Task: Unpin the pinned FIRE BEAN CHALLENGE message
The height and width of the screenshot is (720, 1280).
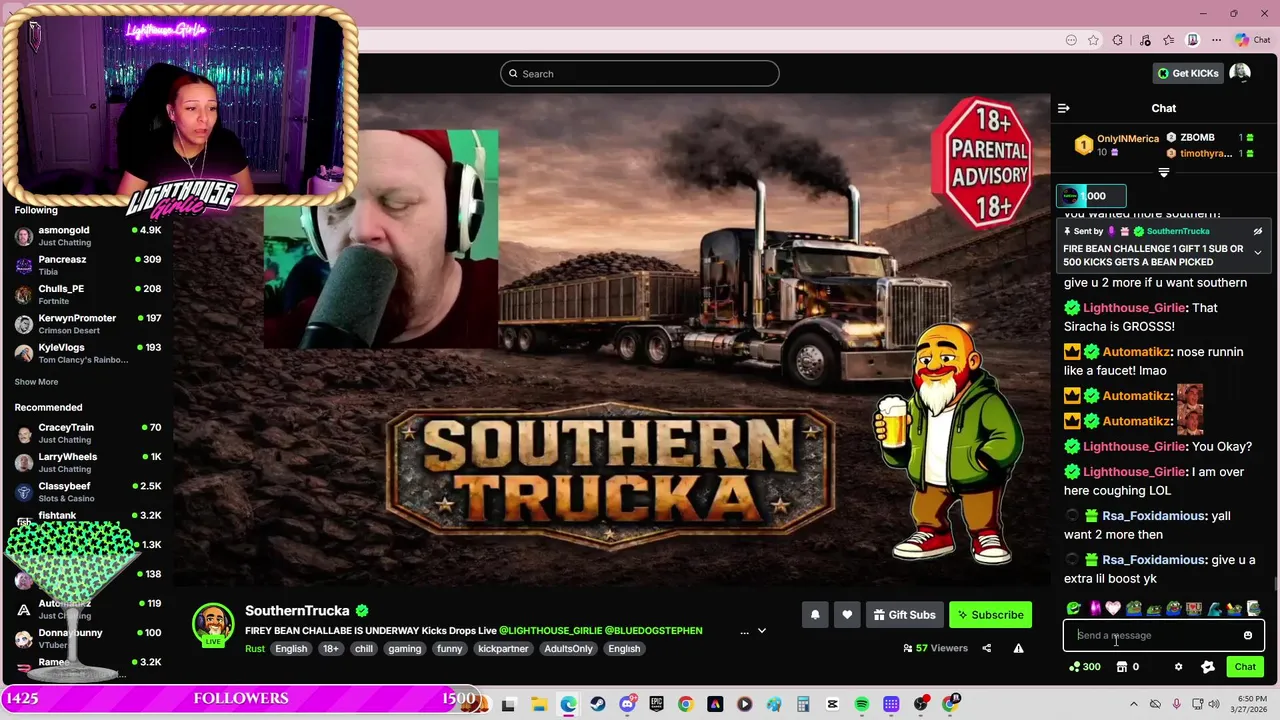Action: (1258, 231)
